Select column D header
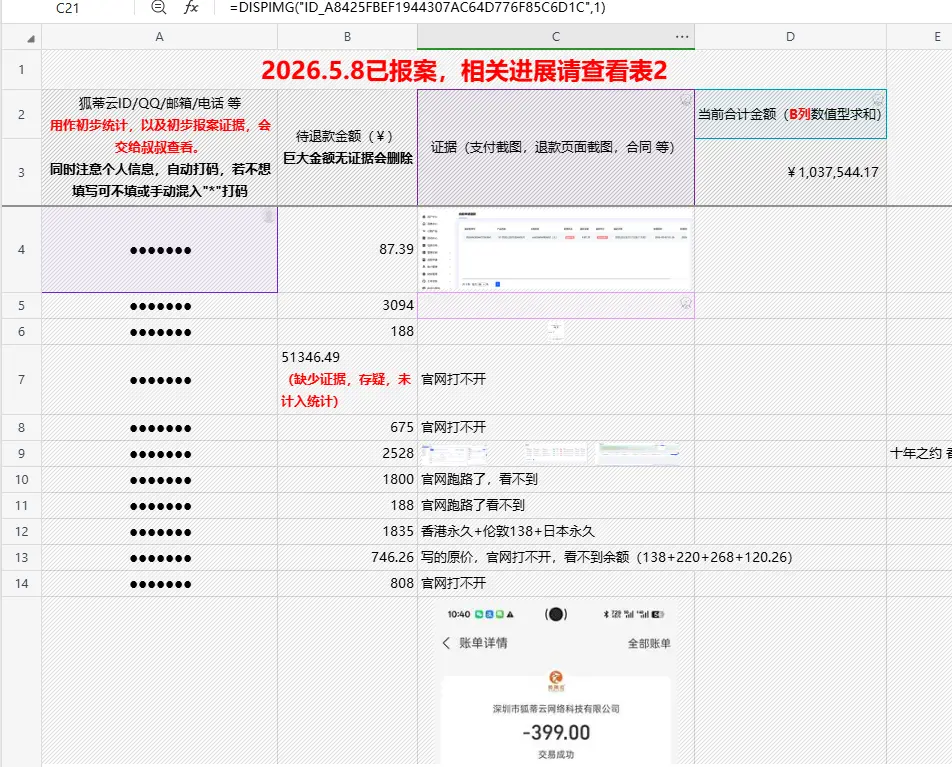Image resolution: width=952 pixels, height=767 pixels. 790,37
